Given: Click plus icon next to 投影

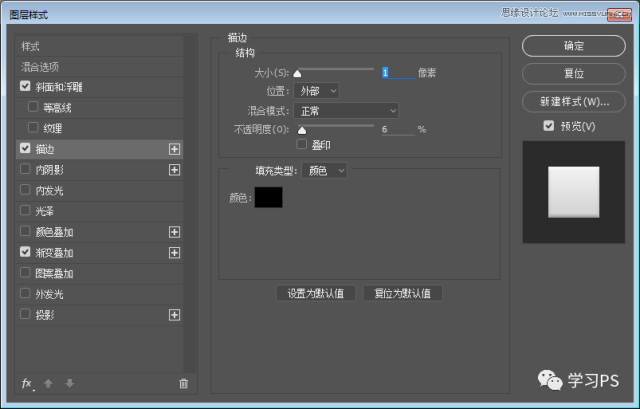Looking at the screenshot, I should point(175,314).
